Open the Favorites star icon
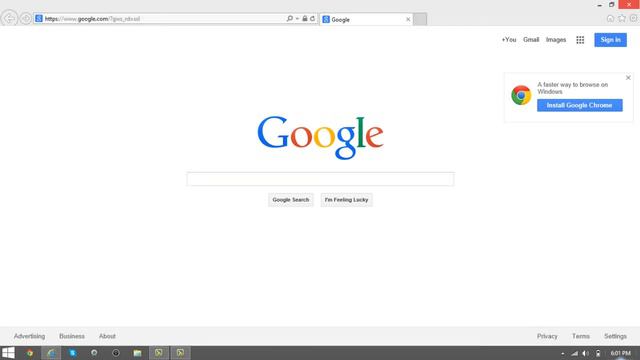 (x=622, y=18)
